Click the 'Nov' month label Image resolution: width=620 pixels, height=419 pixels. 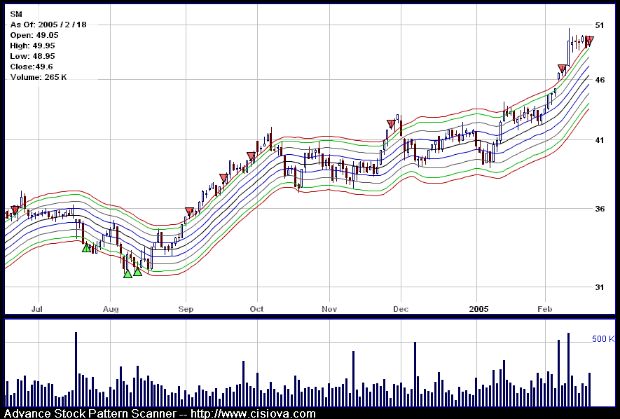(x=329, y=309)
